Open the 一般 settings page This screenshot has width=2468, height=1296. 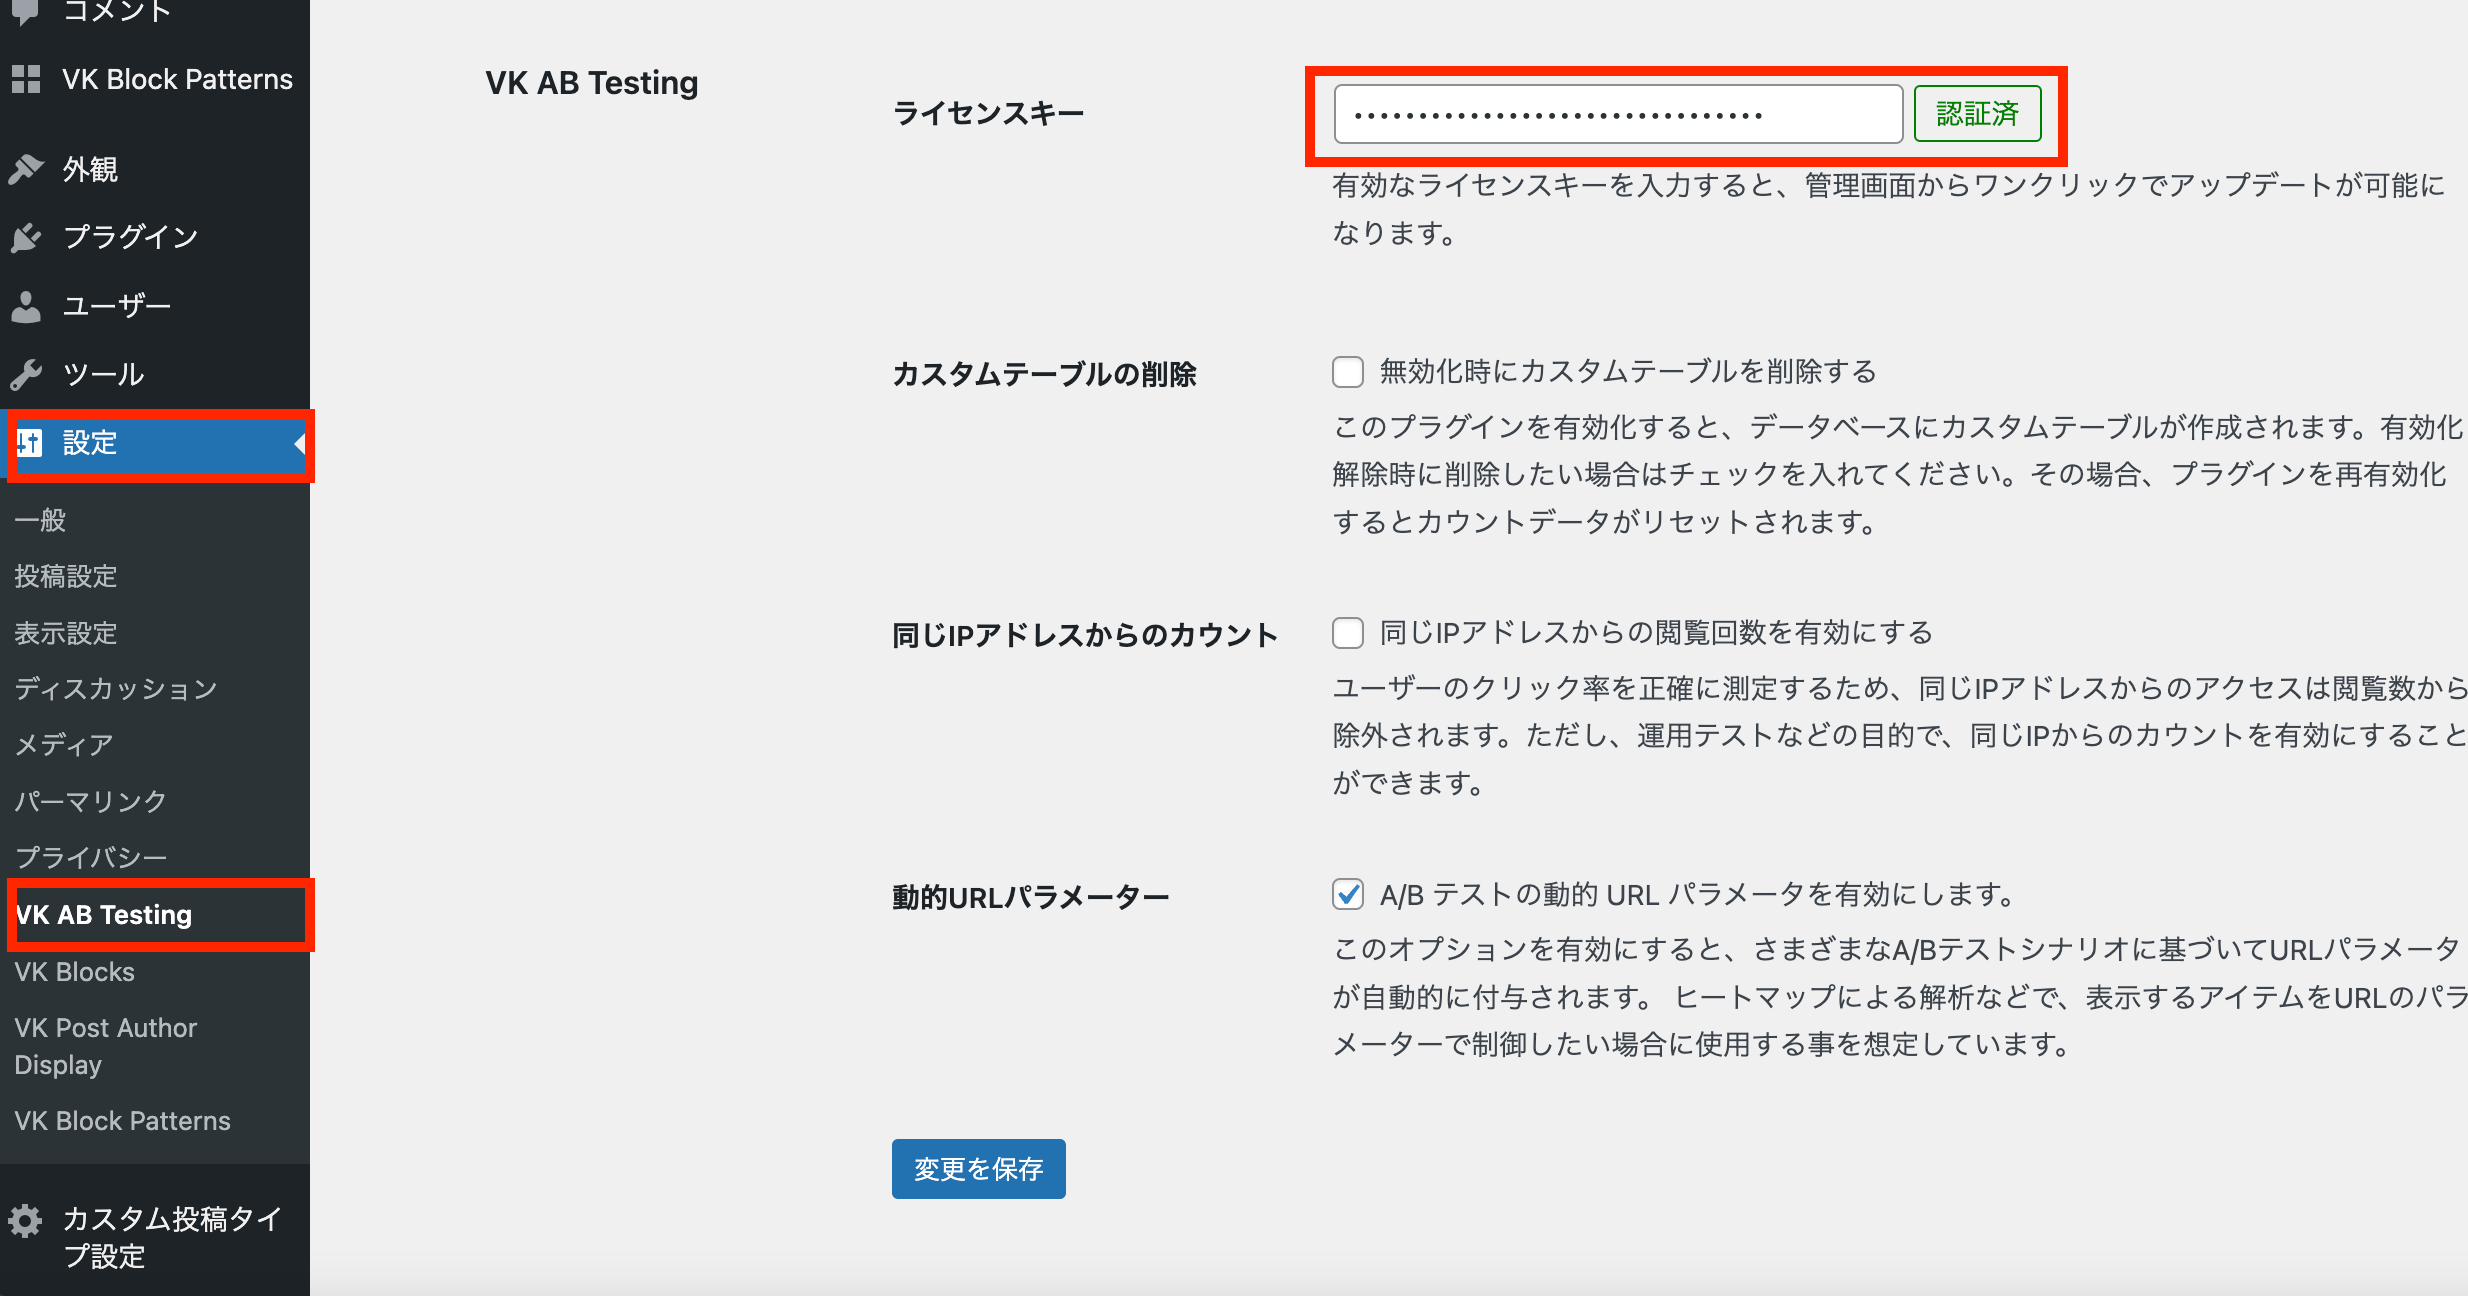pyautogui.click(x=40, y=520)
